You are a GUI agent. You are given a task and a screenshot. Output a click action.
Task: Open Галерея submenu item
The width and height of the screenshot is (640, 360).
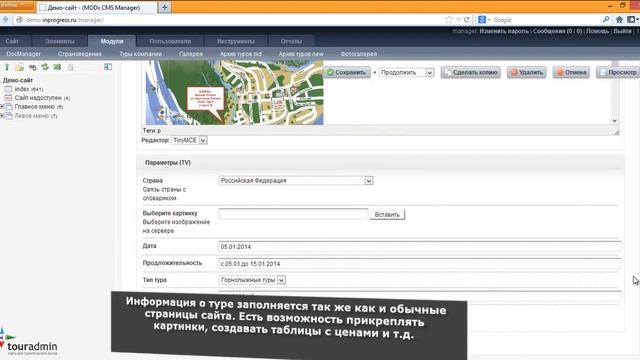point(191,54)
